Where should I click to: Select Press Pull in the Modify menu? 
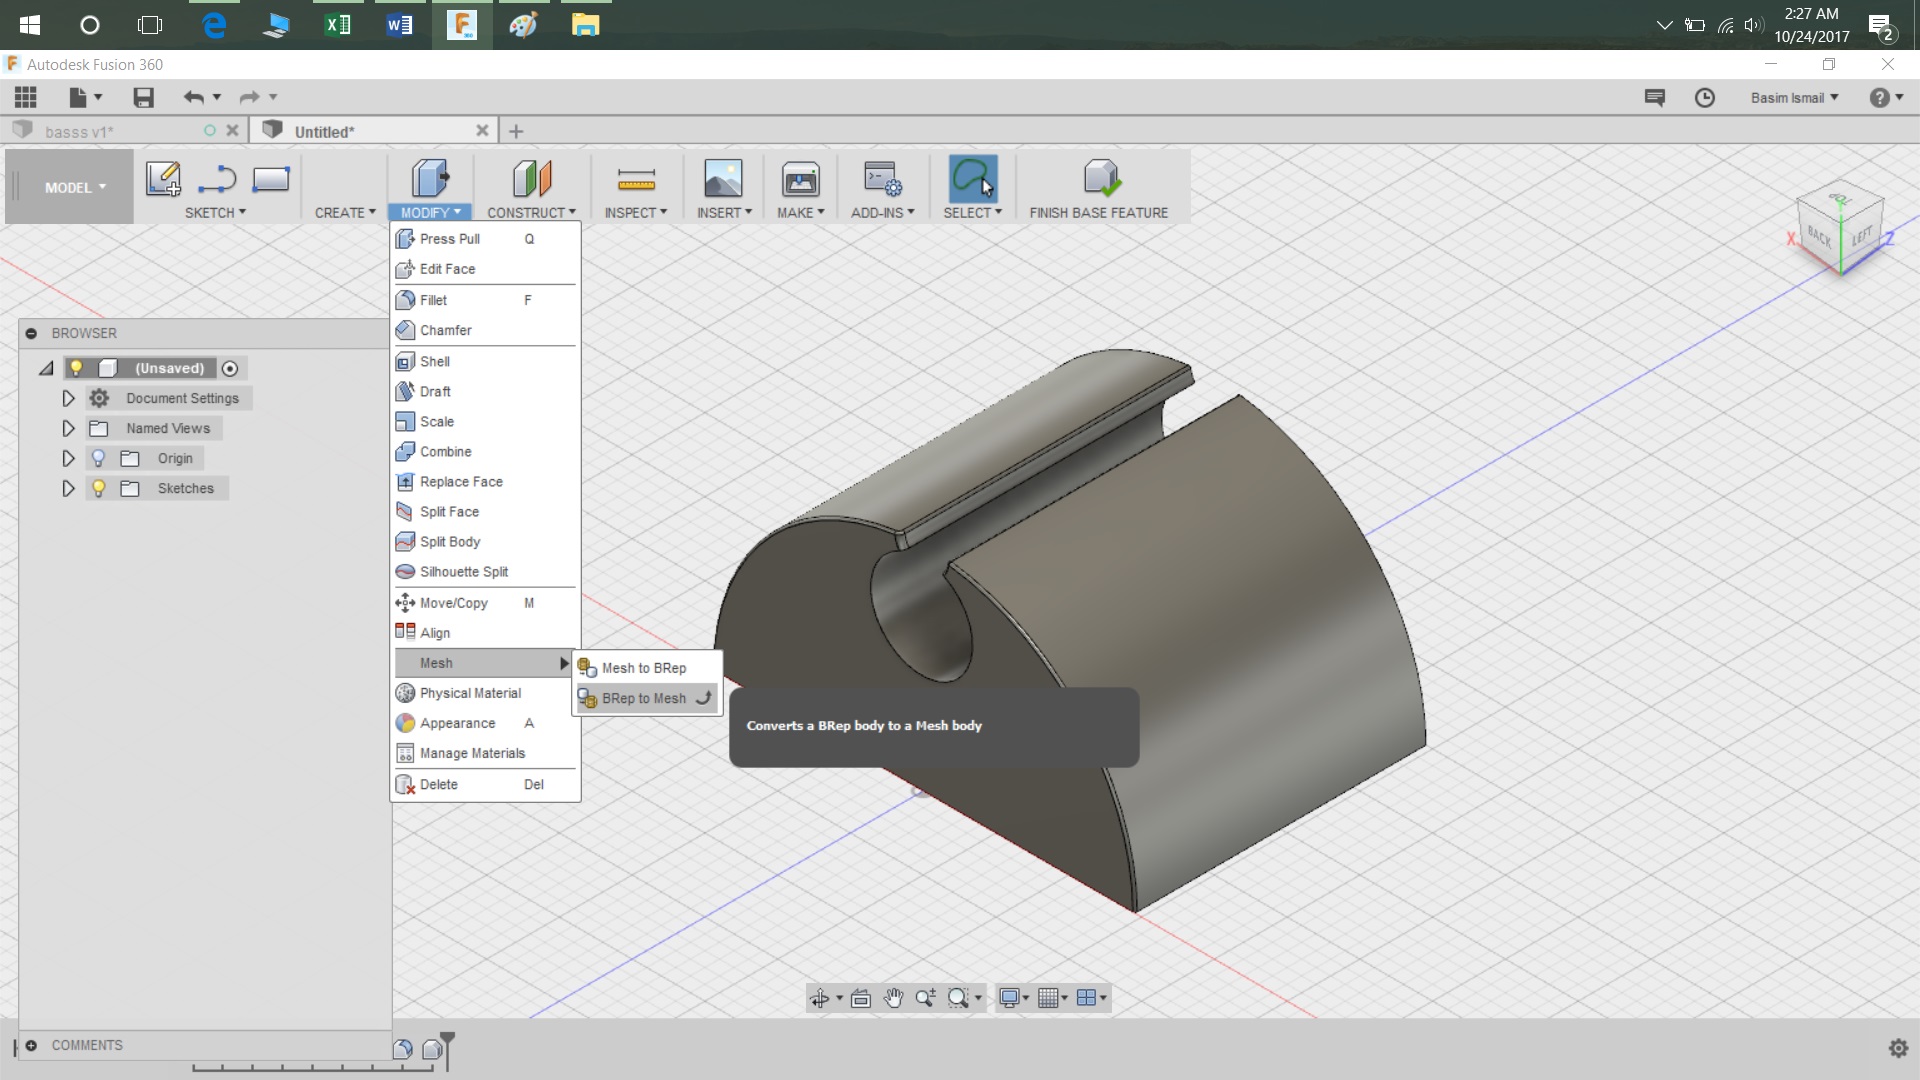point(485,239)
